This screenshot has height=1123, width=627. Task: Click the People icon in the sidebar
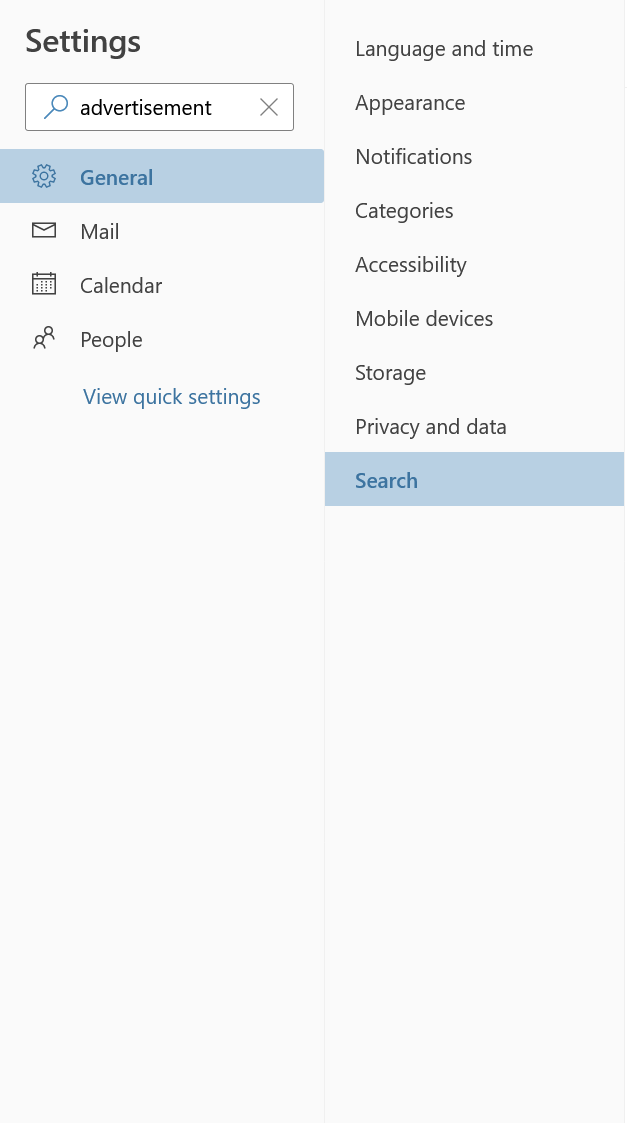(44, 338)
